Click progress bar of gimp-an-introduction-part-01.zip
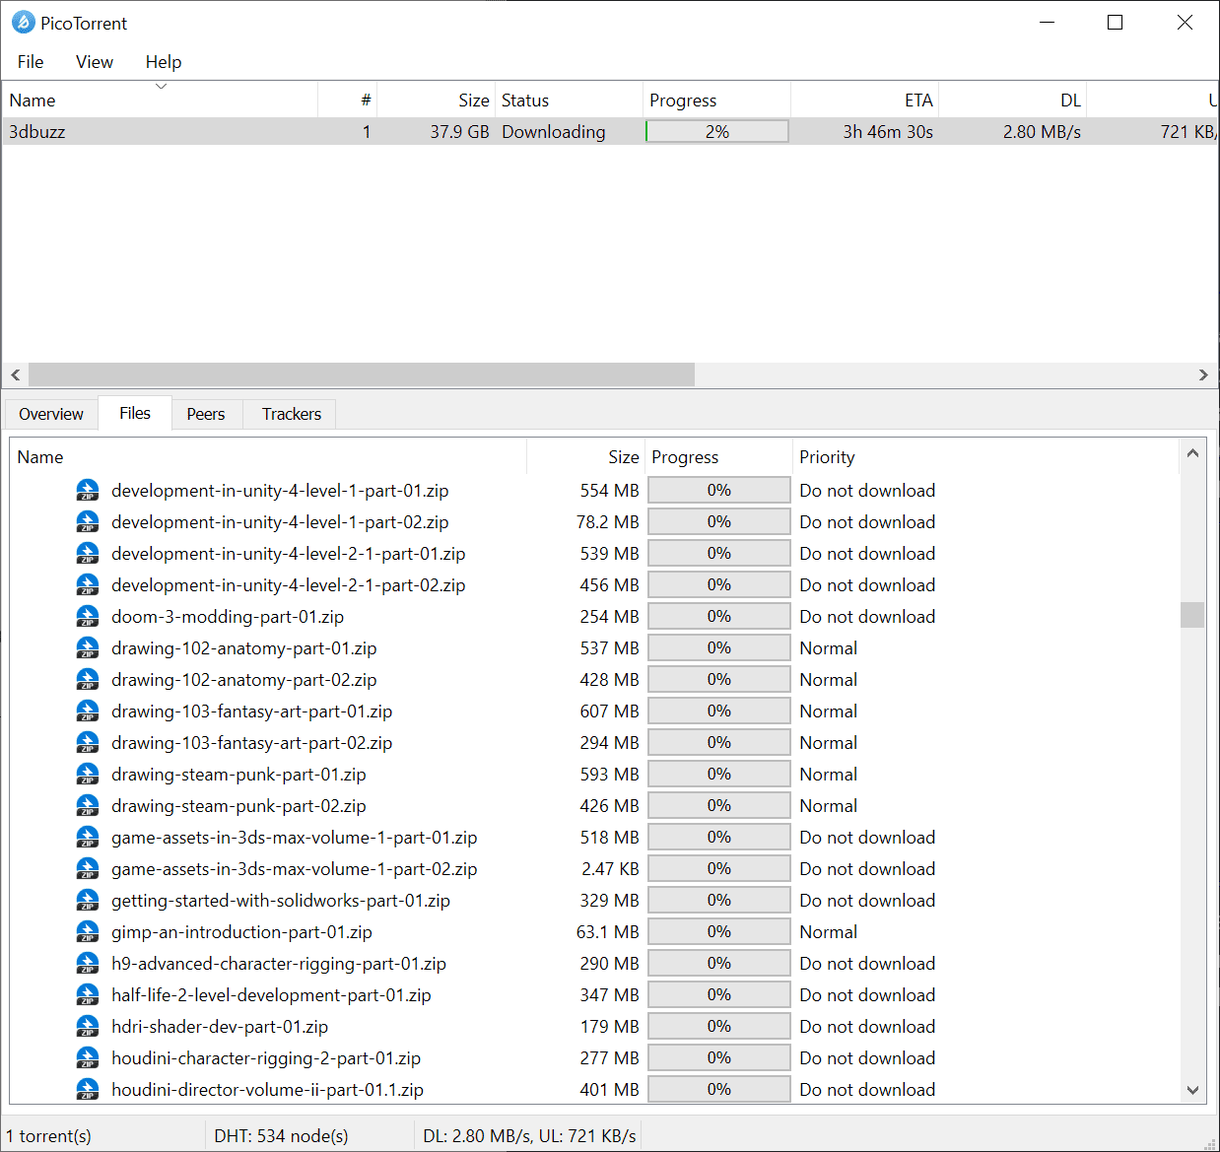 click(719, 931)
